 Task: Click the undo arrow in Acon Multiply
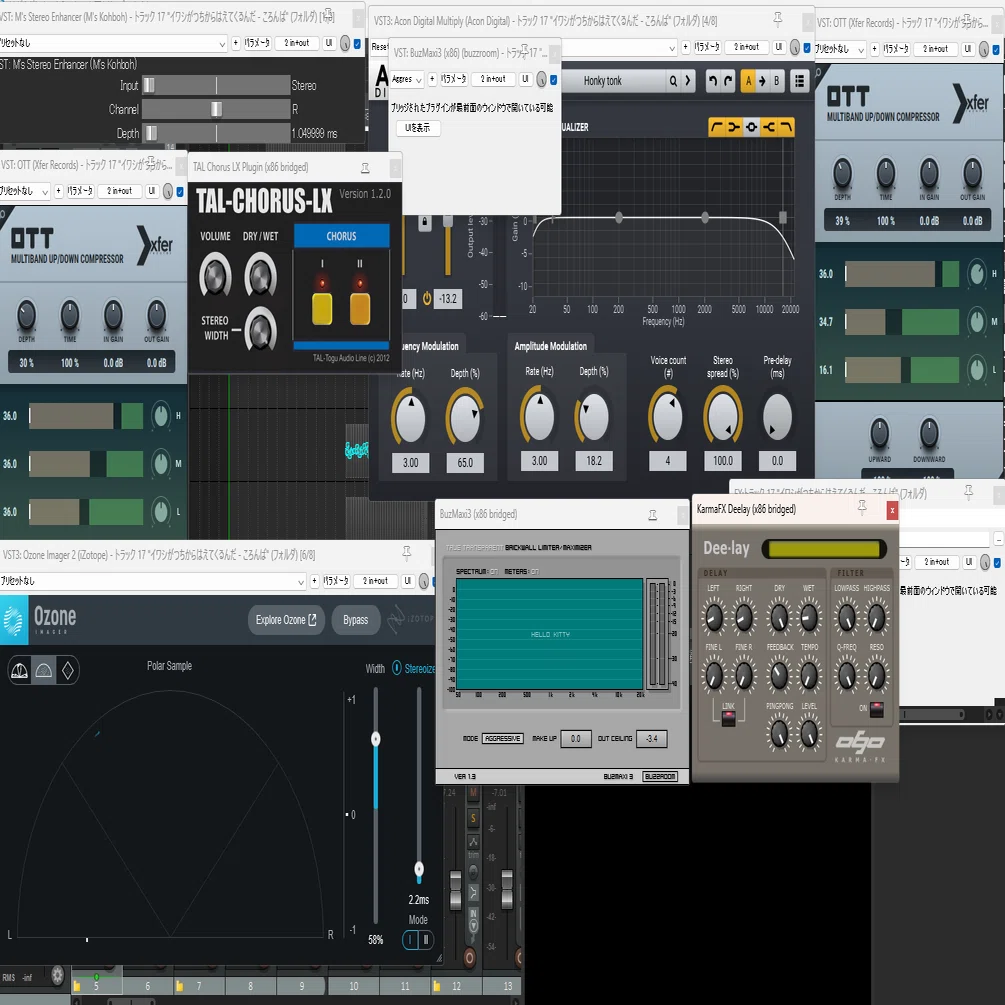[x=713, y=81]
